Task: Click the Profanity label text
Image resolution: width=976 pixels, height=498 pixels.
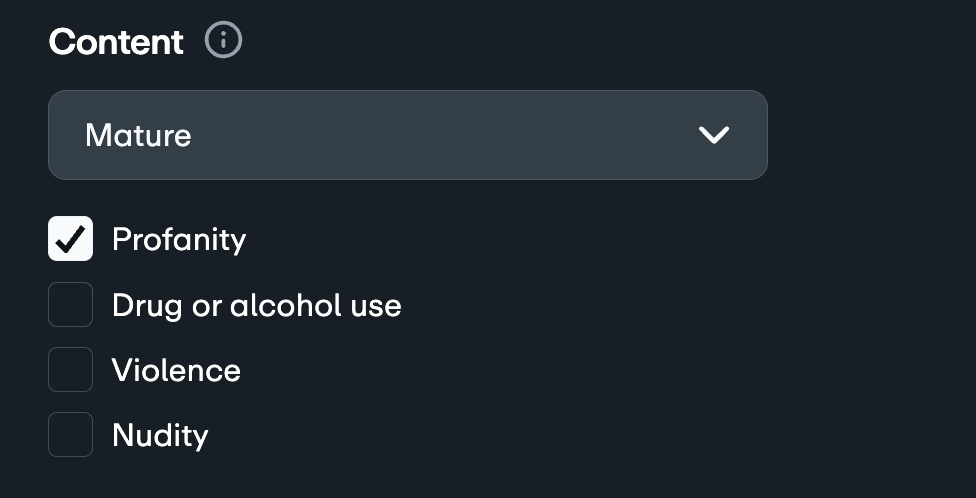Action: tap(179, 240)
